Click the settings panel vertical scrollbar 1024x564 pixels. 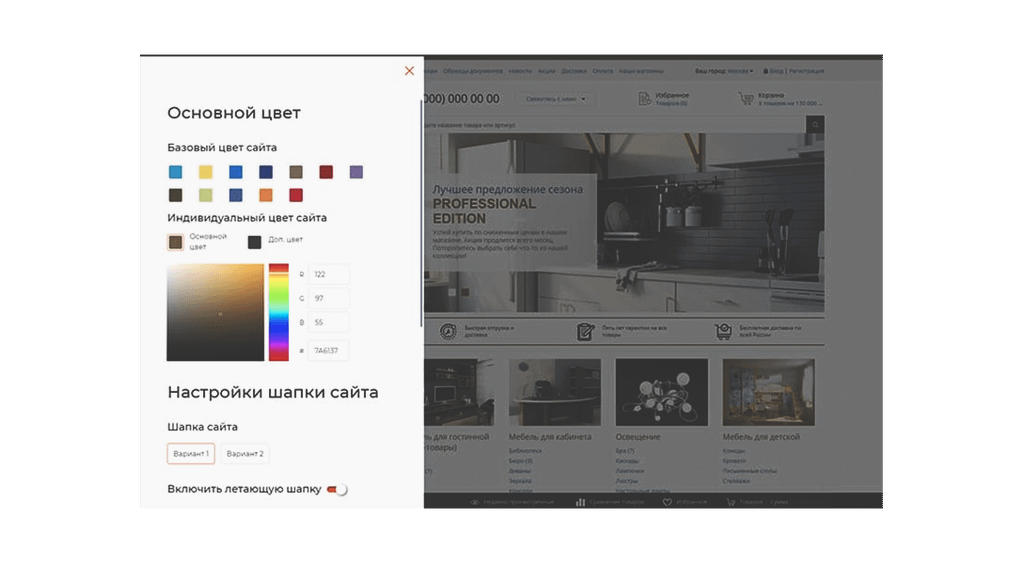click(x=421, y=213)
